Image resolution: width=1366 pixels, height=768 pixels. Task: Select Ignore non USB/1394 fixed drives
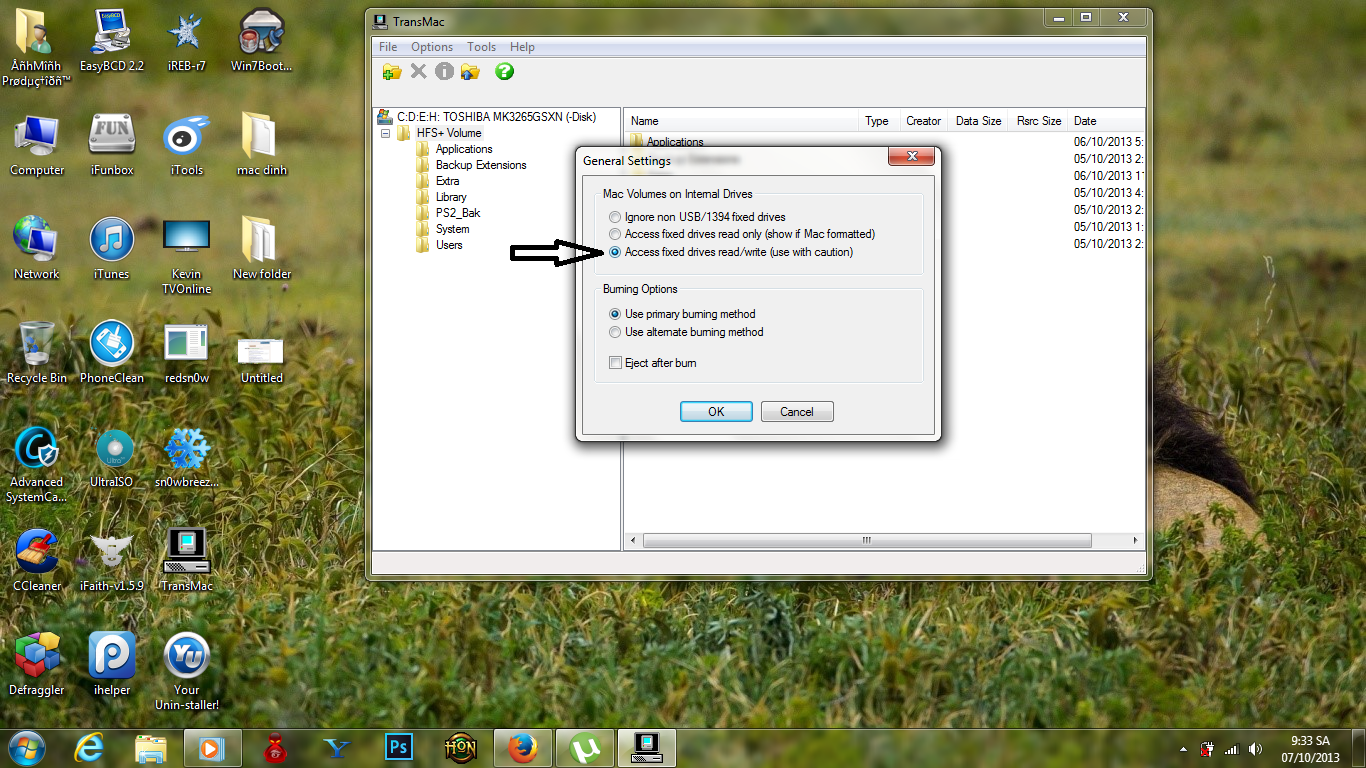pos(615,217)
